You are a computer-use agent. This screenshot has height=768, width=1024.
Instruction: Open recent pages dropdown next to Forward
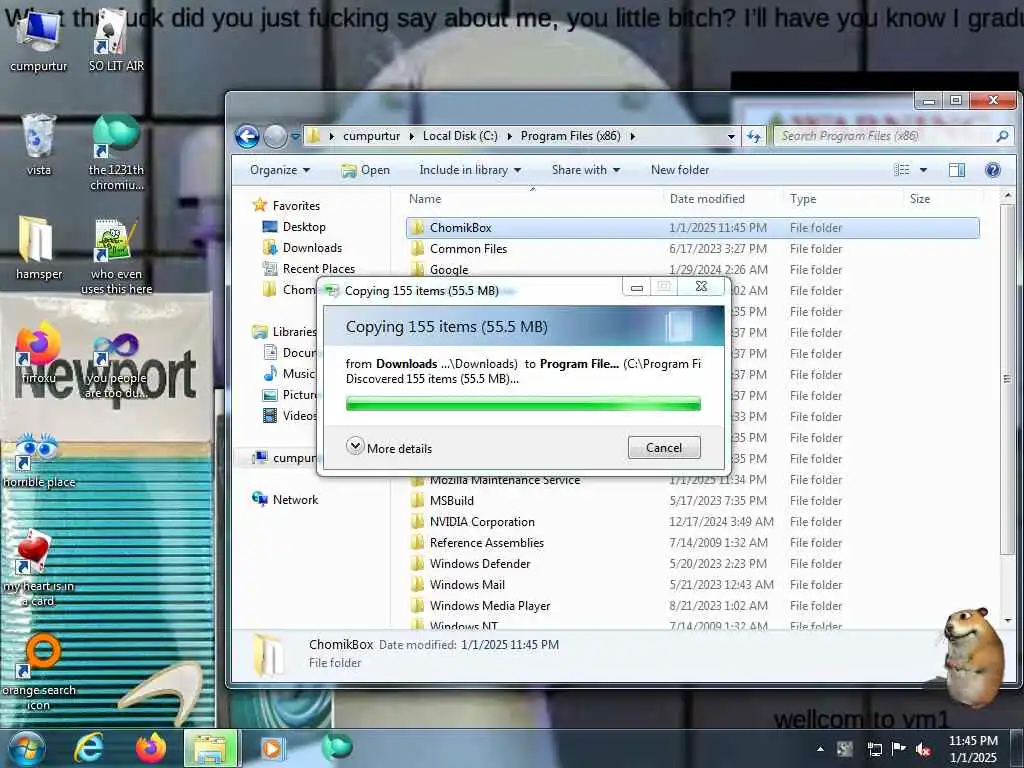295,136
